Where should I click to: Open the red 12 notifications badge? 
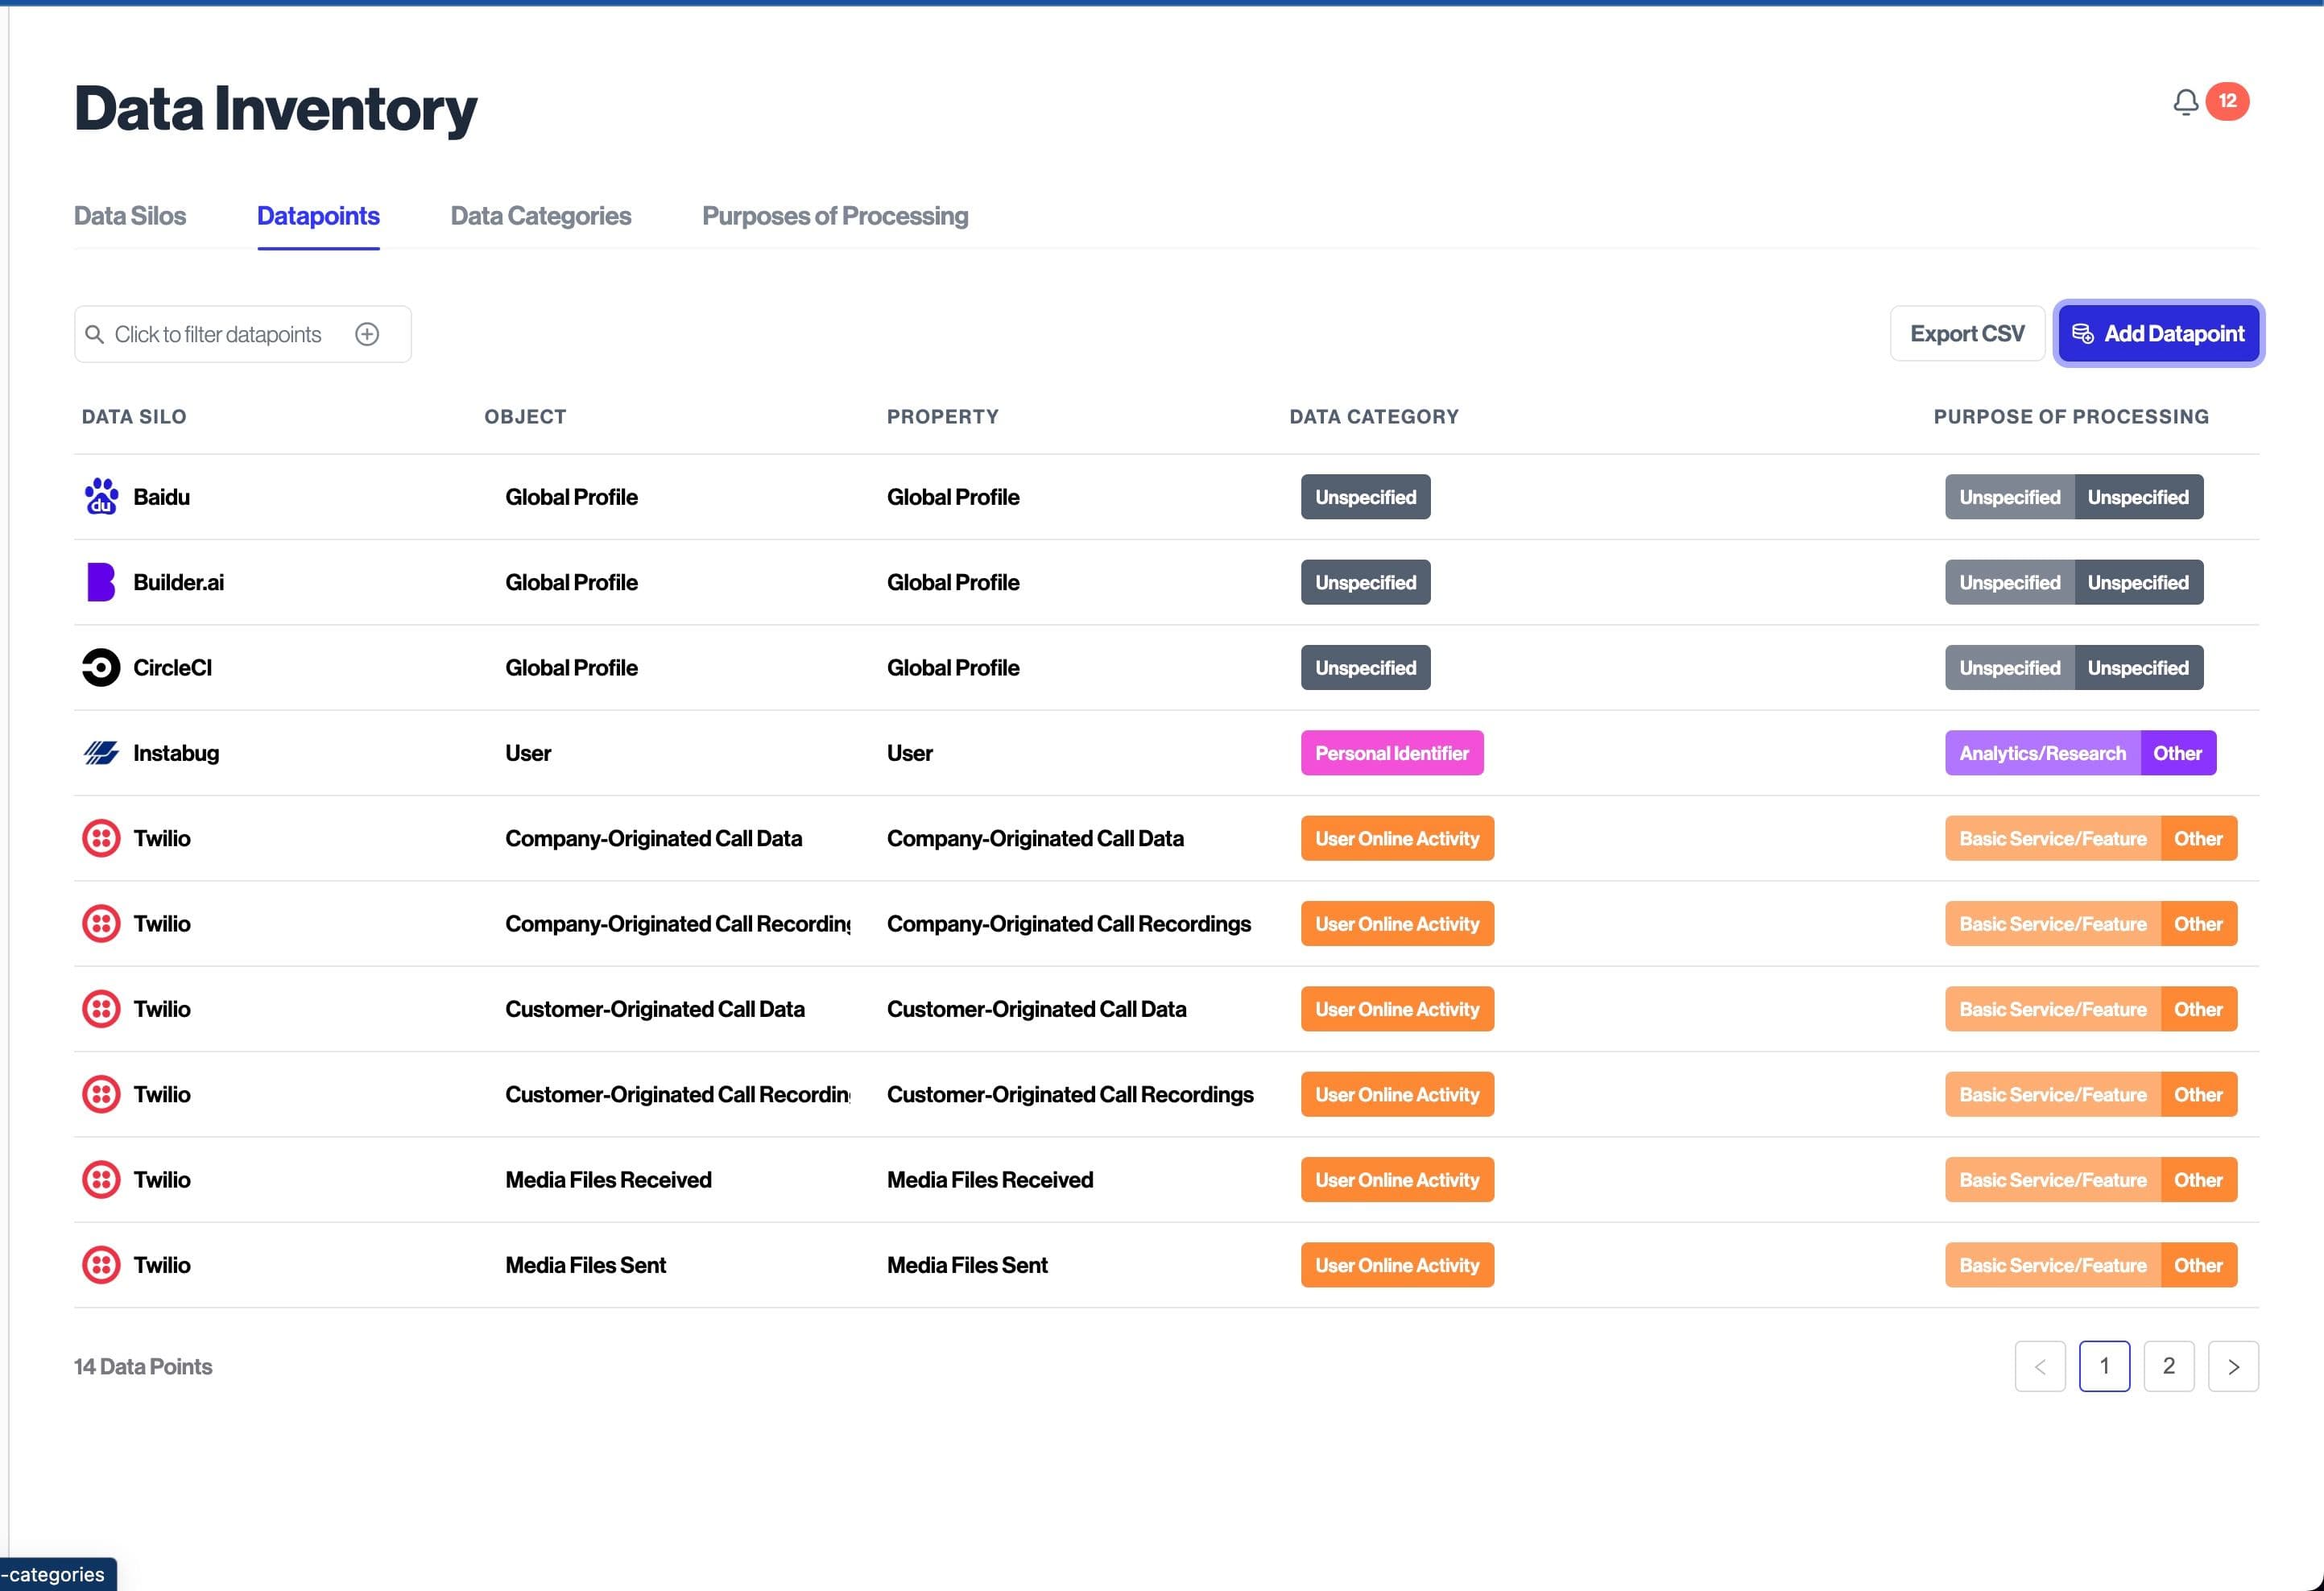pyautogui.click(x=2227, y=101)
